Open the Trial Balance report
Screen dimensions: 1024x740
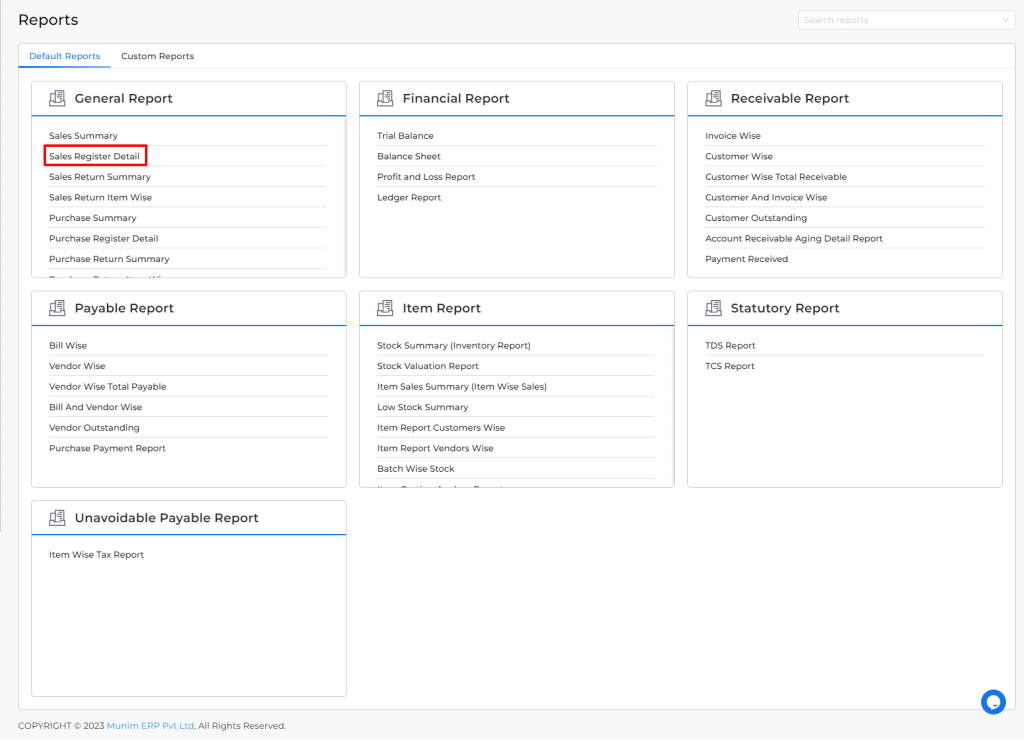pos(405,136)
